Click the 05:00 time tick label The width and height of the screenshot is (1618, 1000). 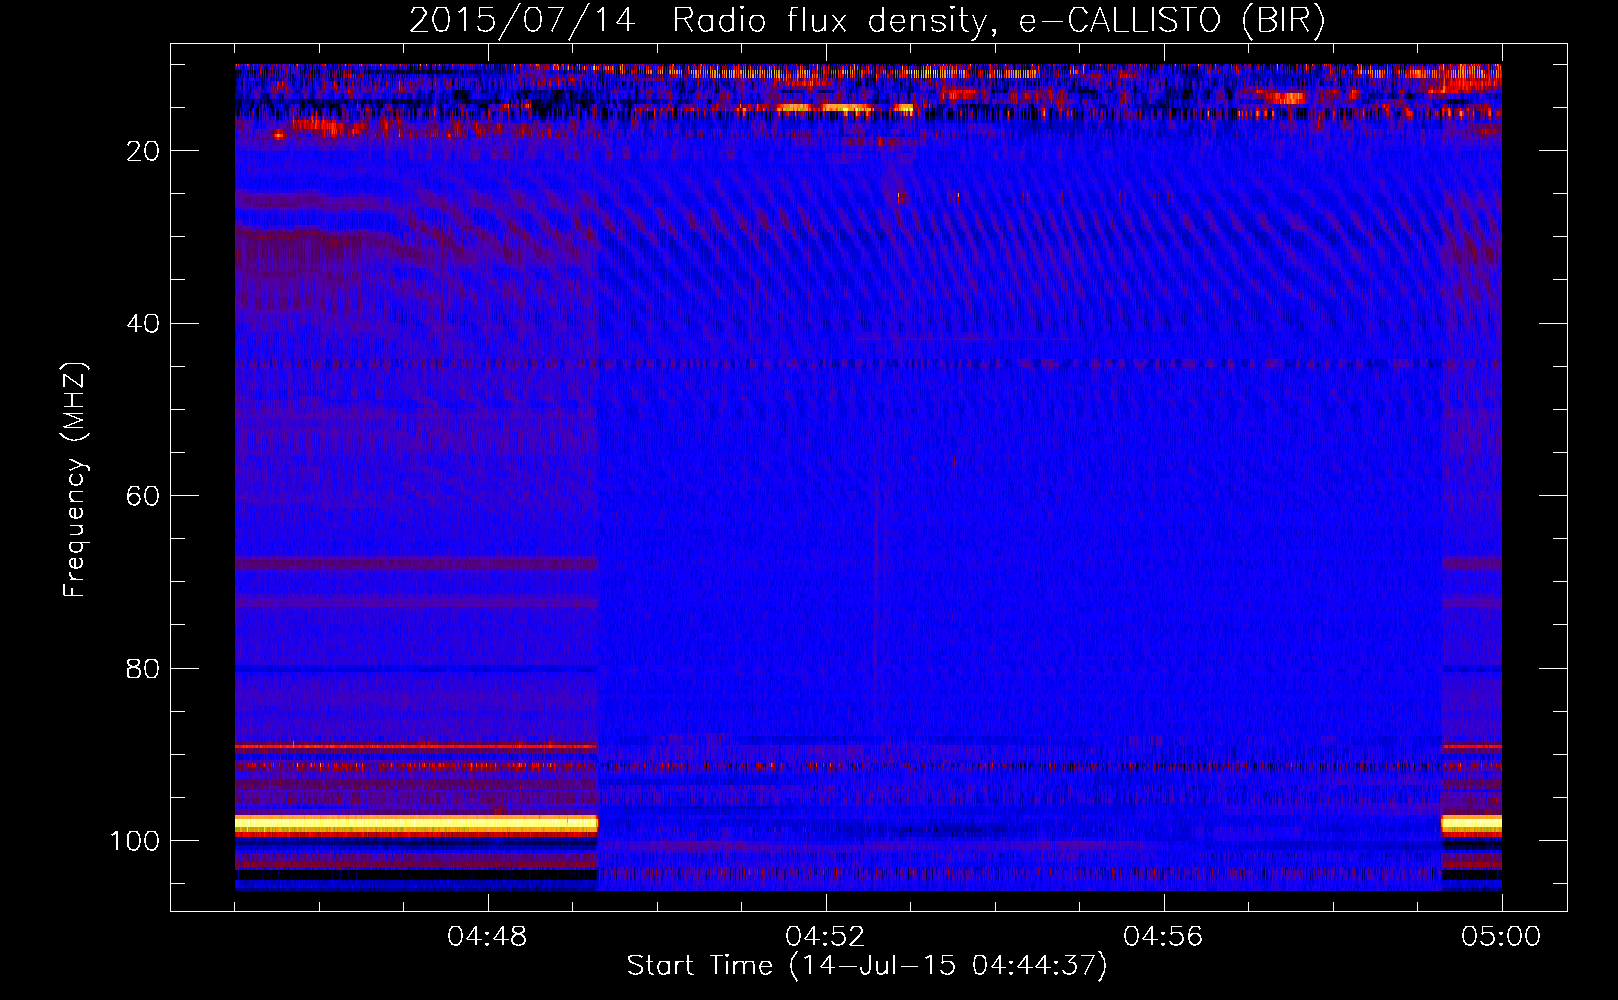(1501, 937)
